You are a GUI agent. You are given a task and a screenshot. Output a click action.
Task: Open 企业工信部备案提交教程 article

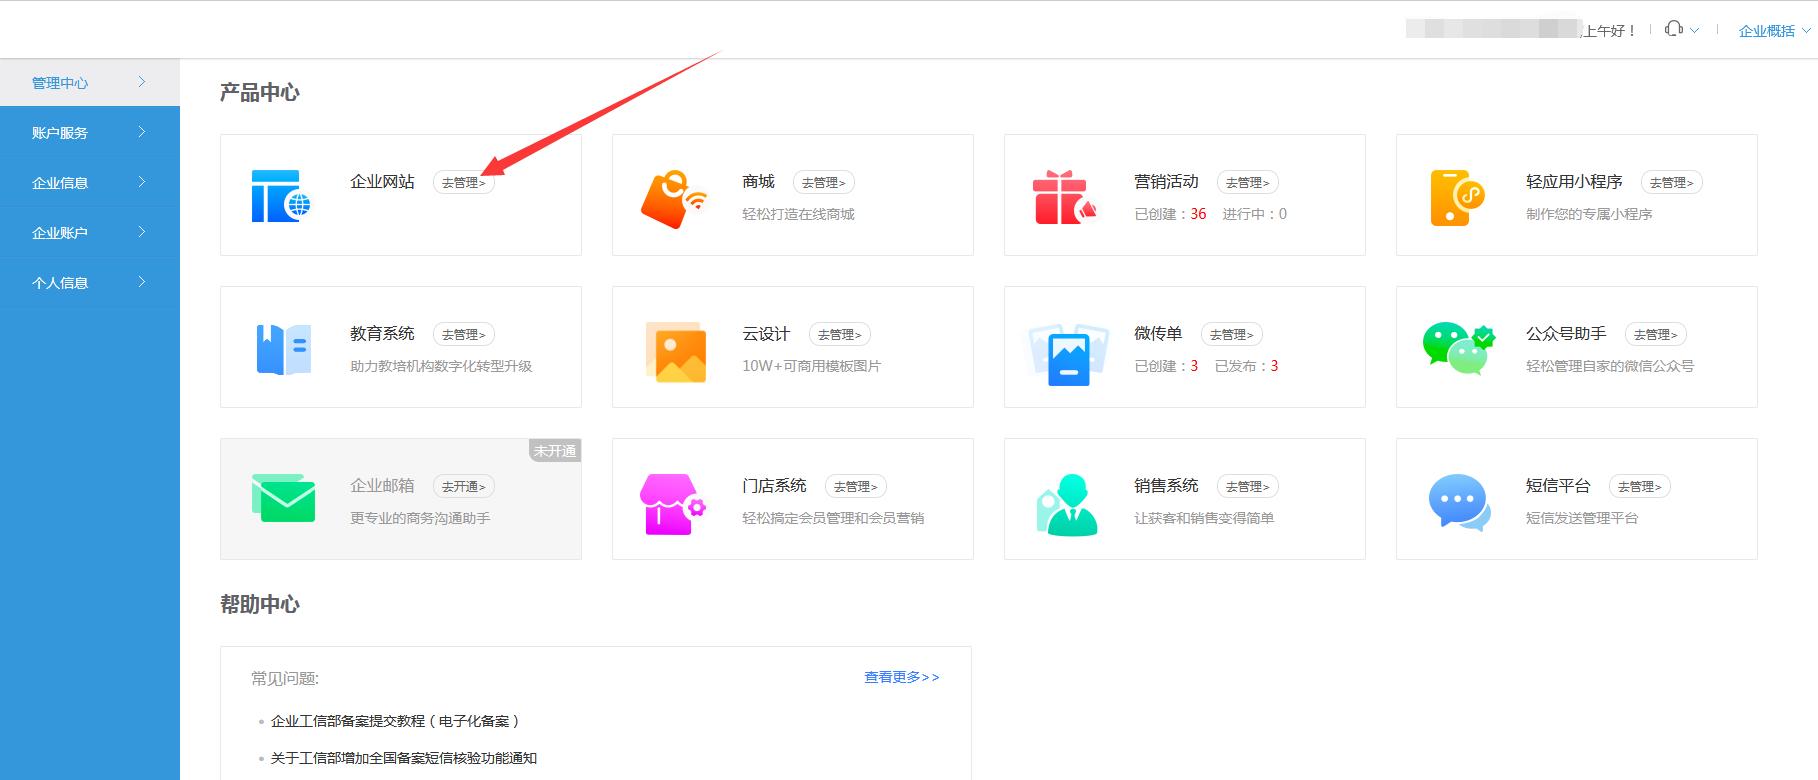pyautogui.click(x=395, y=721)
